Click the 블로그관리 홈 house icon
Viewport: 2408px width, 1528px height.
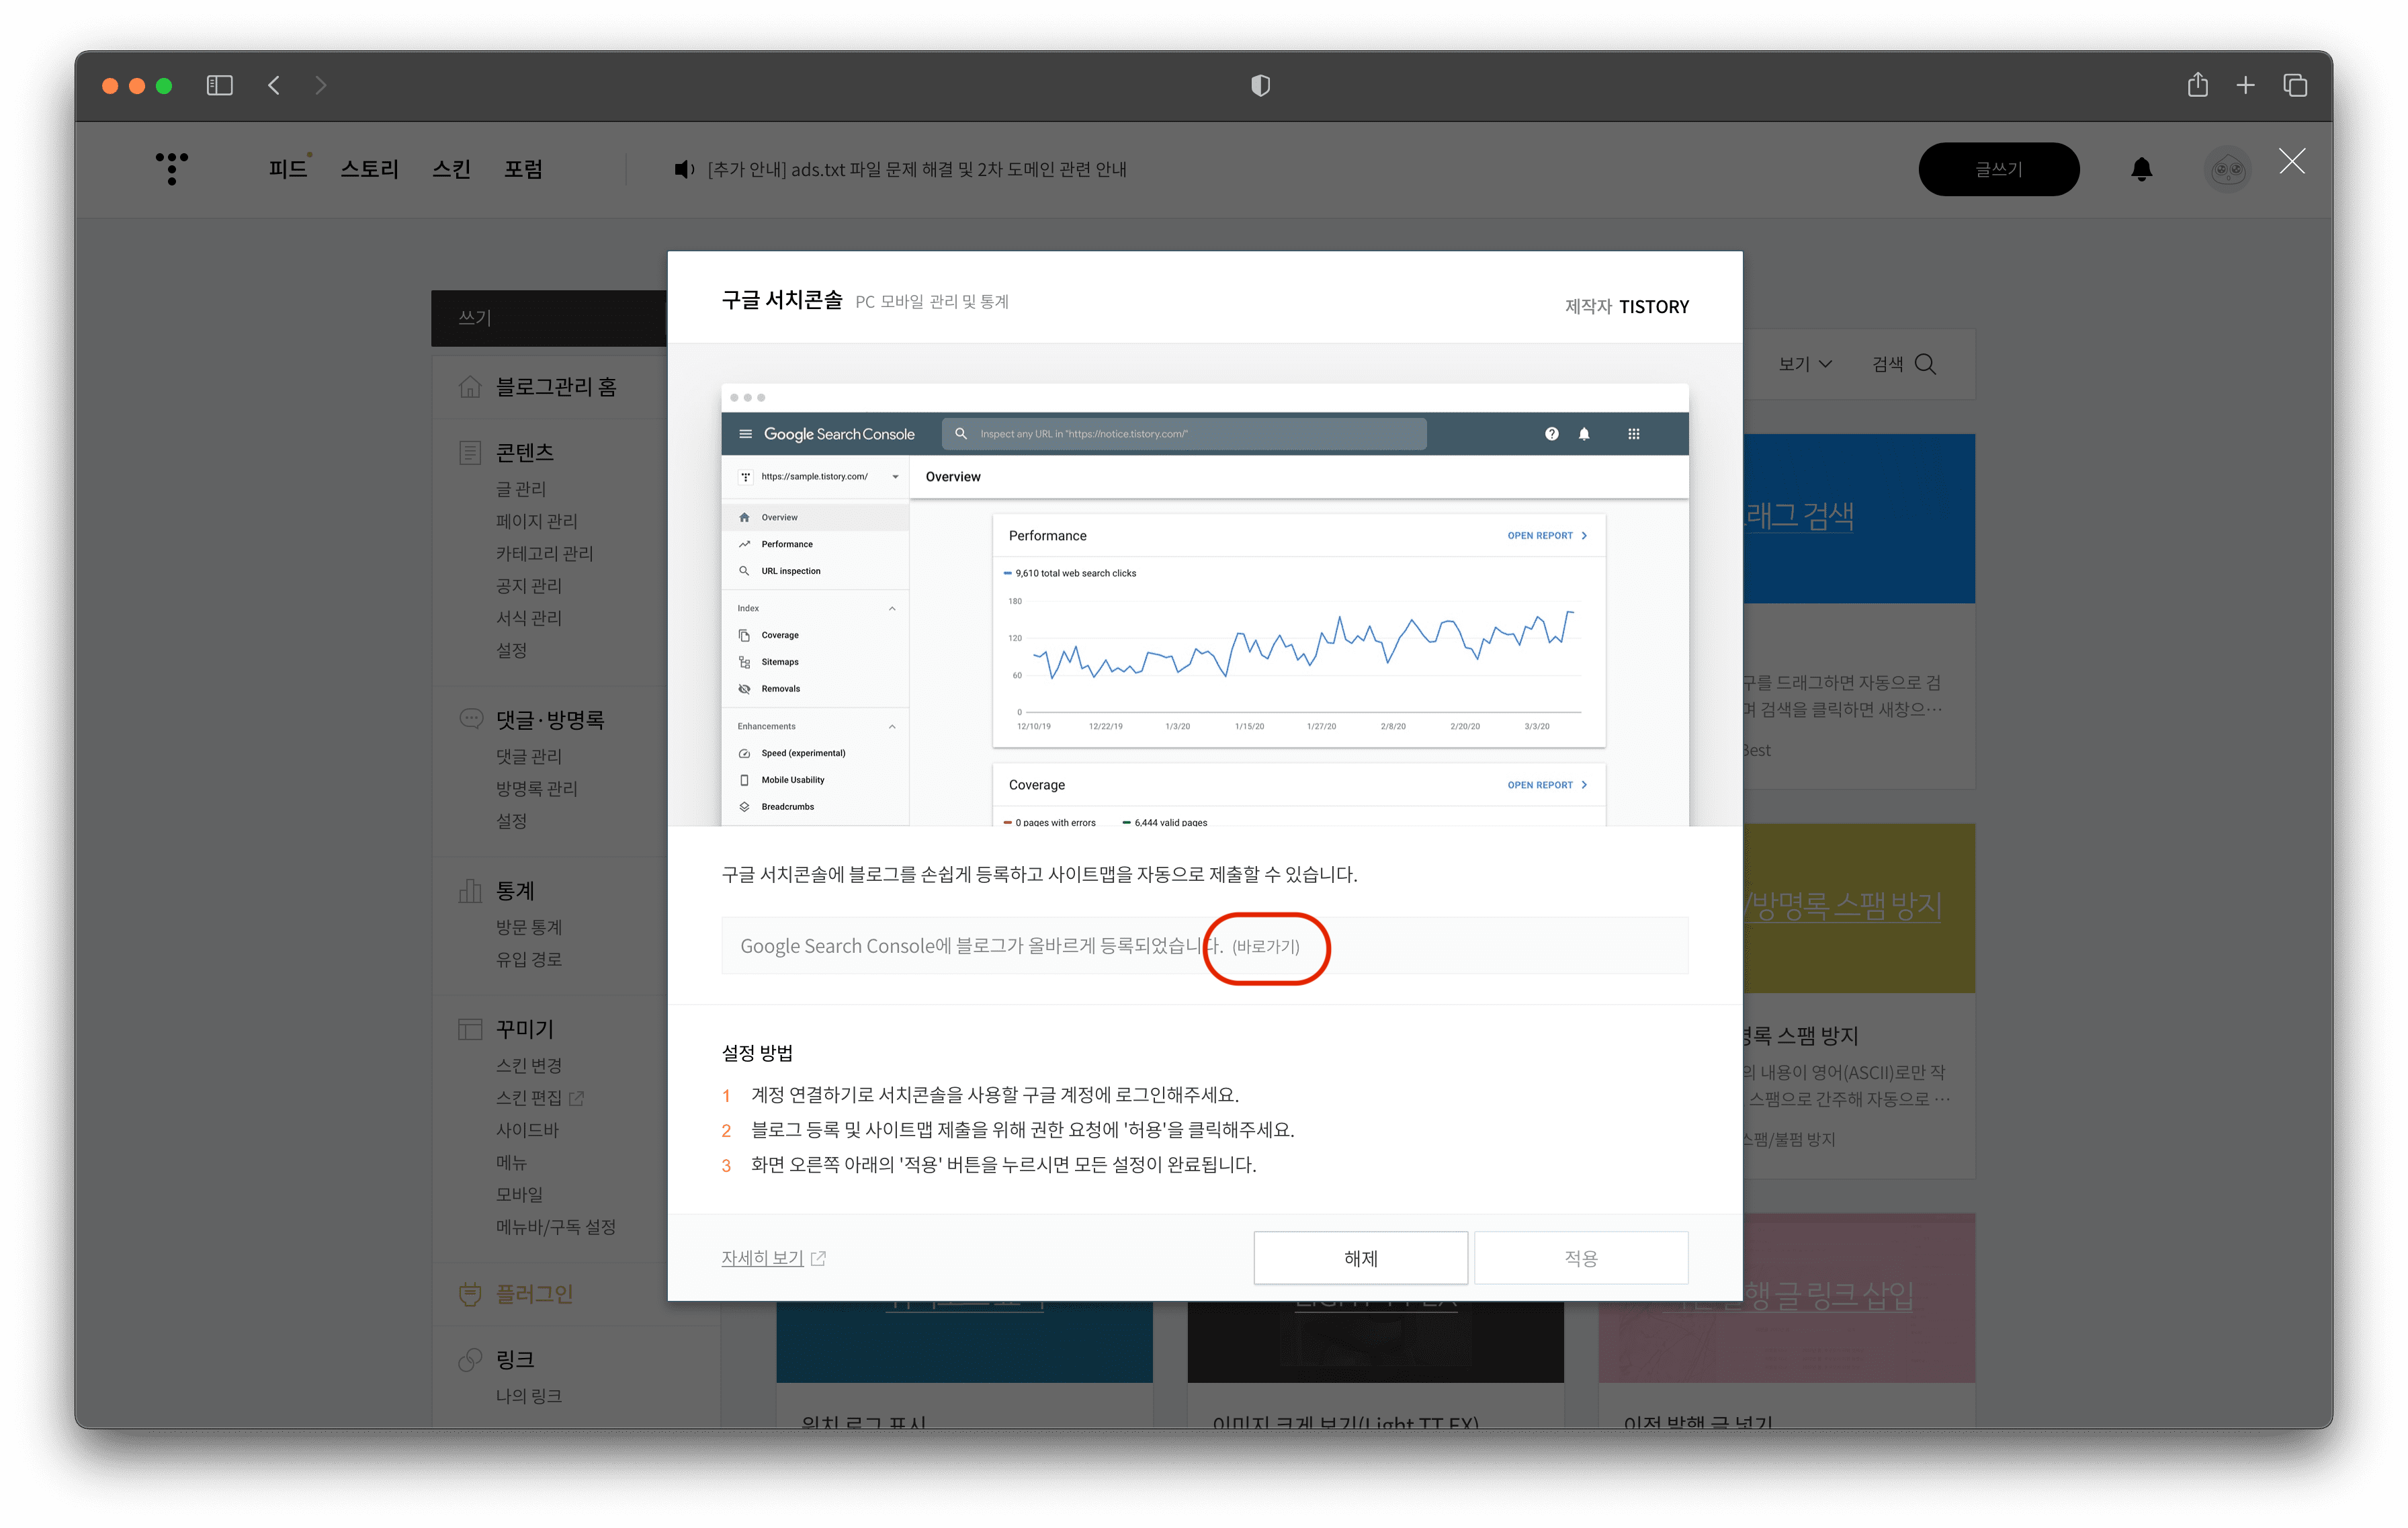tap(470, 386)
